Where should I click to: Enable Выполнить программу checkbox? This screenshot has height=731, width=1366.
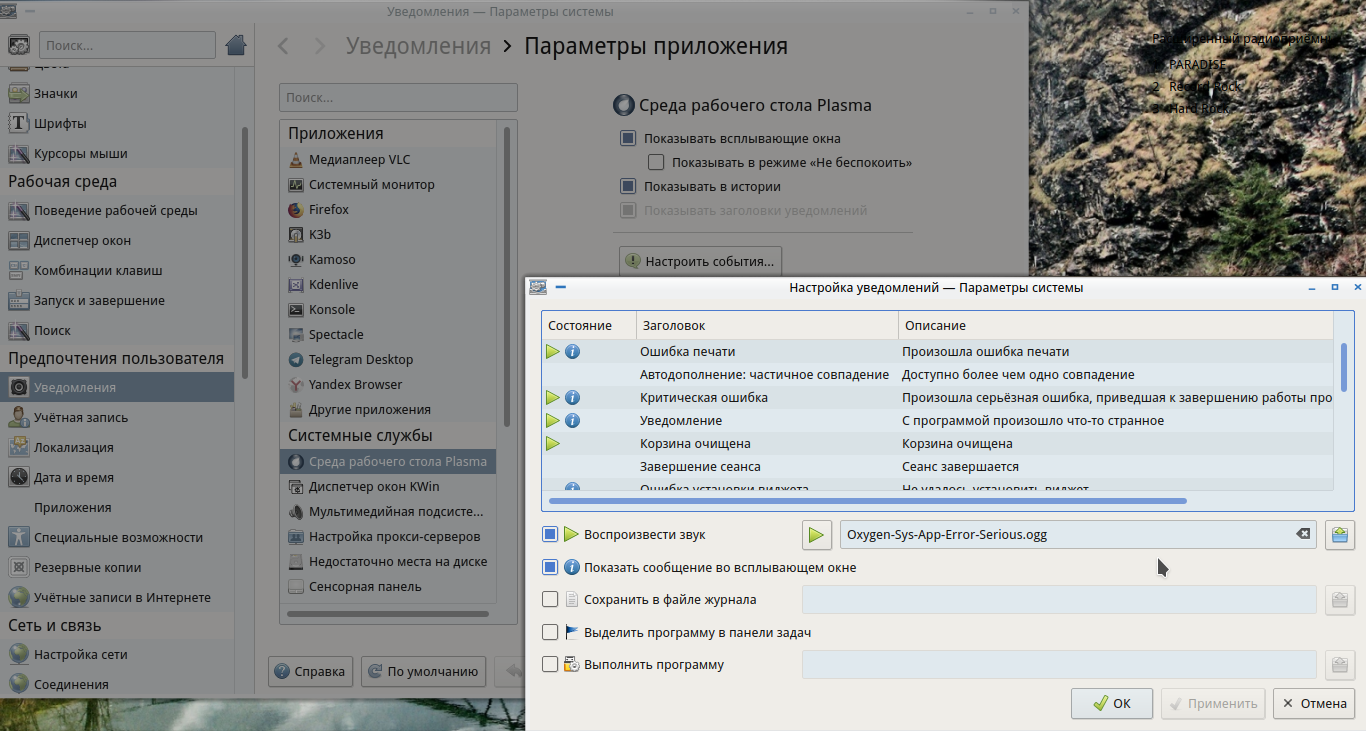(550, 665)
